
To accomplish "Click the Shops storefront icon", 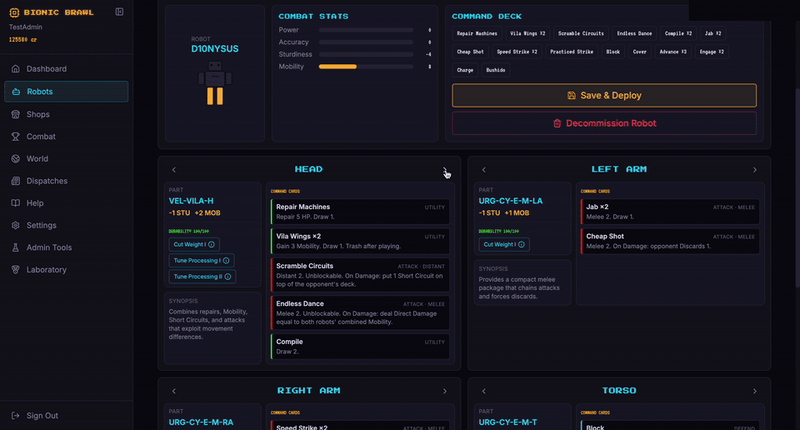I will [x=16, y=114].
